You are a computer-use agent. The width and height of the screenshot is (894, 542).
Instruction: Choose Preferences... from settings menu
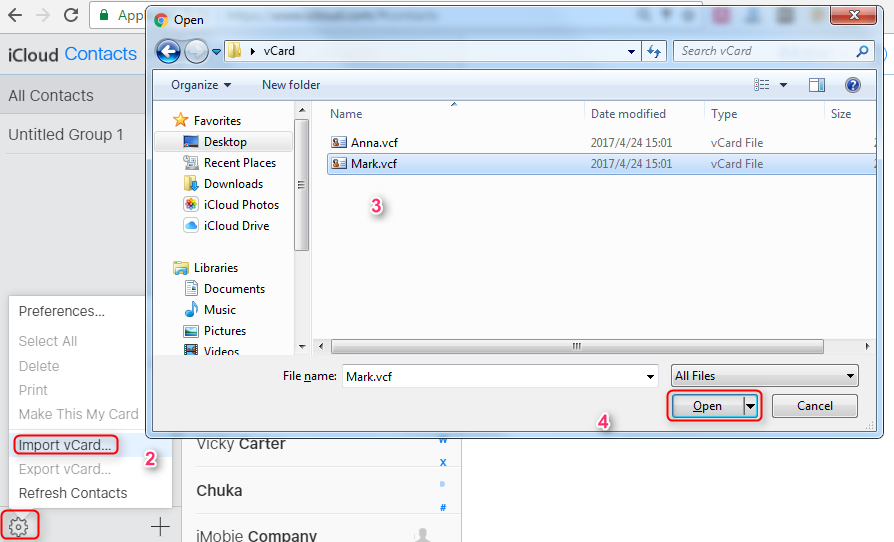tap(62, 311)
